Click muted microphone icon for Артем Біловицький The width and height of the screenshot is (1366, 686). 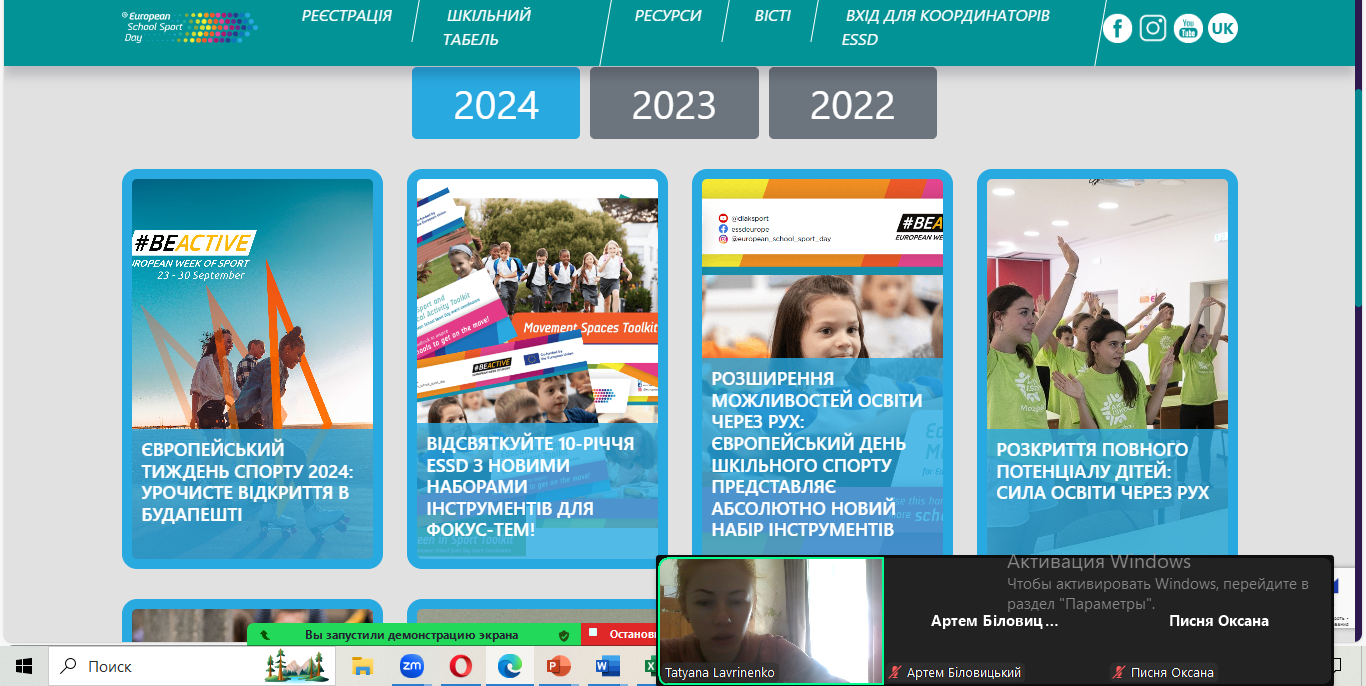tap(895, 673)
